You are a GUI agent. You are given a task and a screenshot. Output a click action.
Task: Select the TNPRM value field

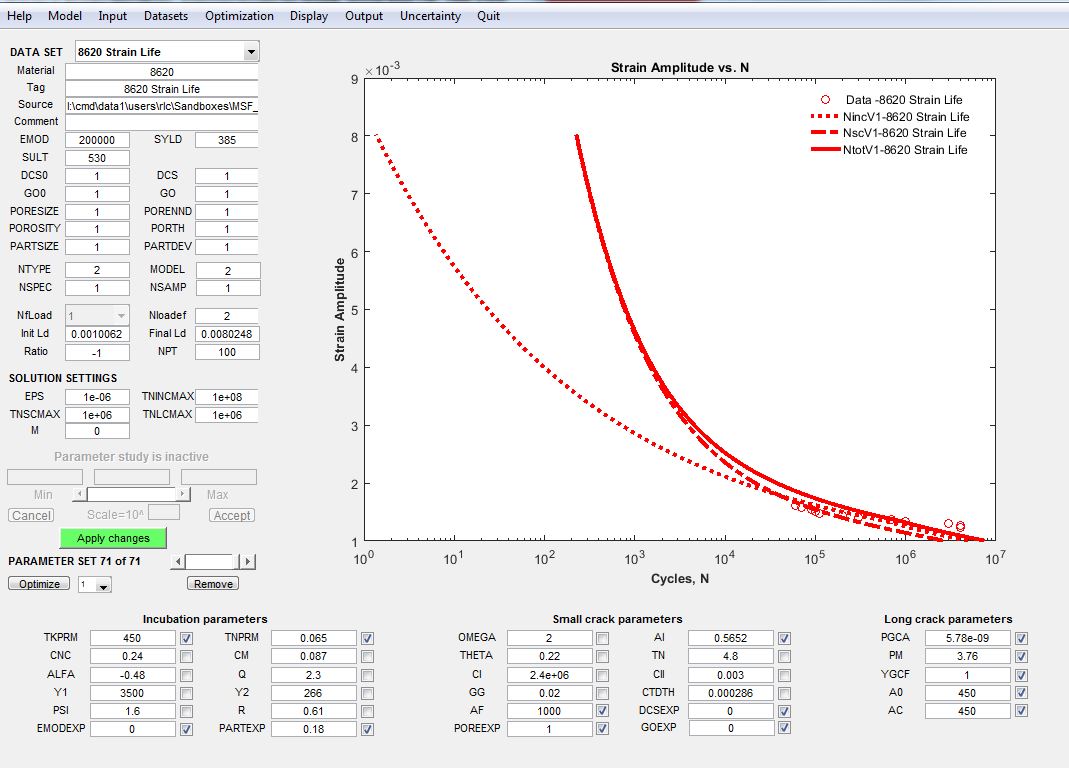pos(313,638)
